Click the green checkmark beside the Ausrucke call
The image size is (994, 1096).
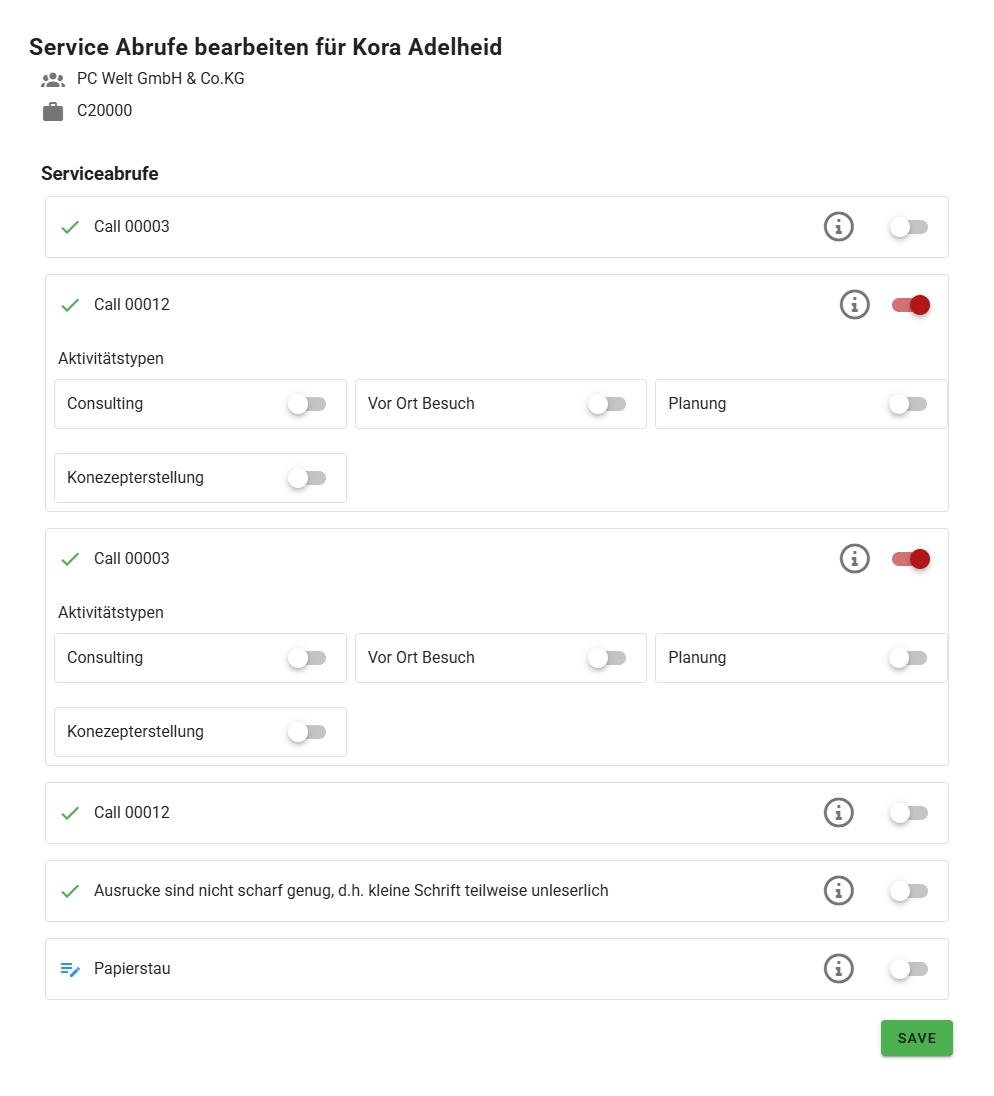(x=70, y=891)
